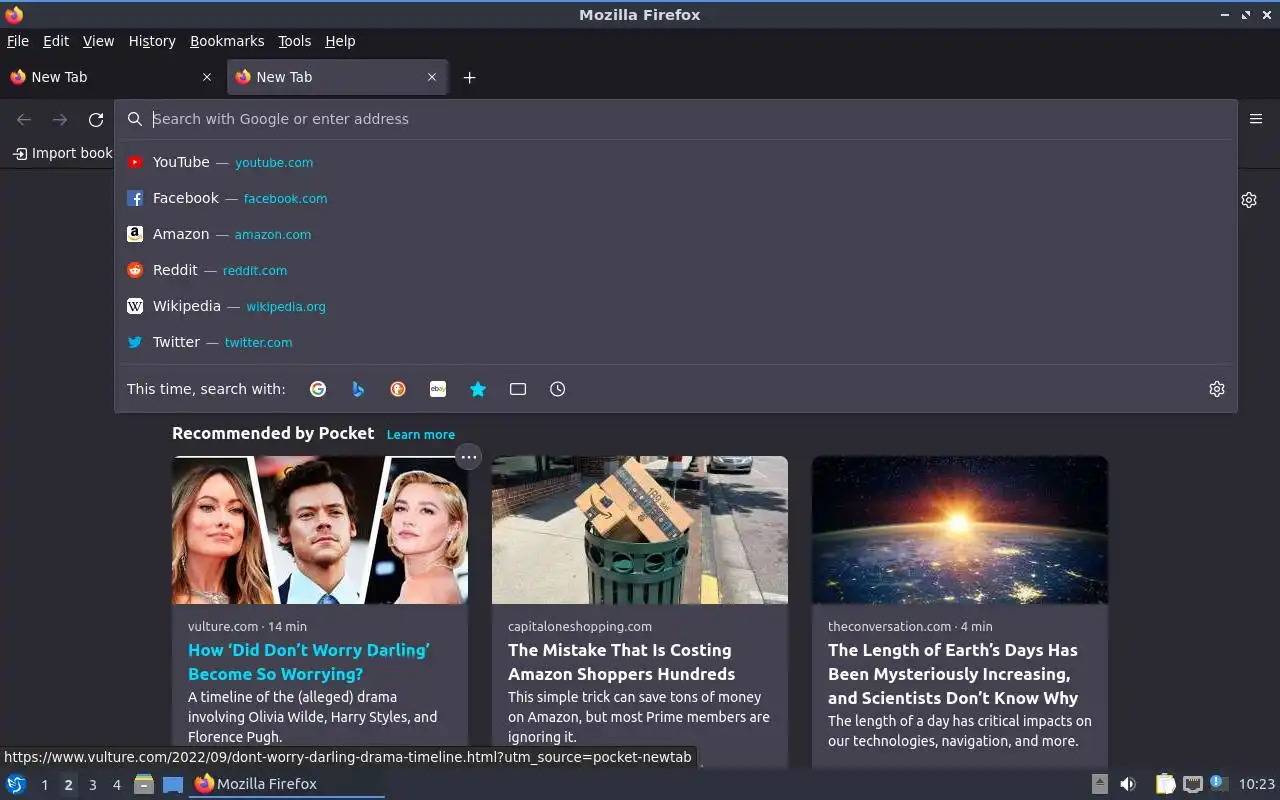Open wikipedia.org suggestion link
The width and height of the screenshot is (1280, 800).
(x=286, y=306)
